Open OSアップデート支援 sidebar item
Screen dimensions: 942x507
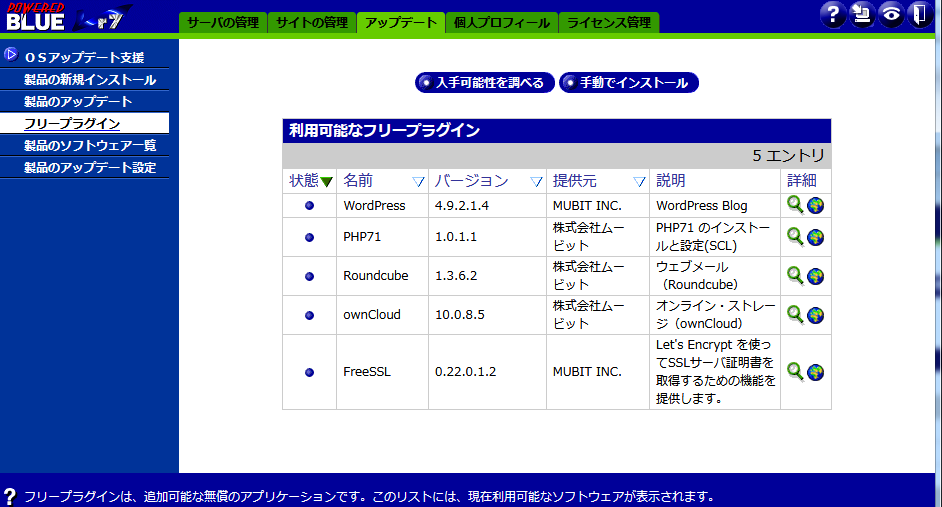[x=84, y=58]
